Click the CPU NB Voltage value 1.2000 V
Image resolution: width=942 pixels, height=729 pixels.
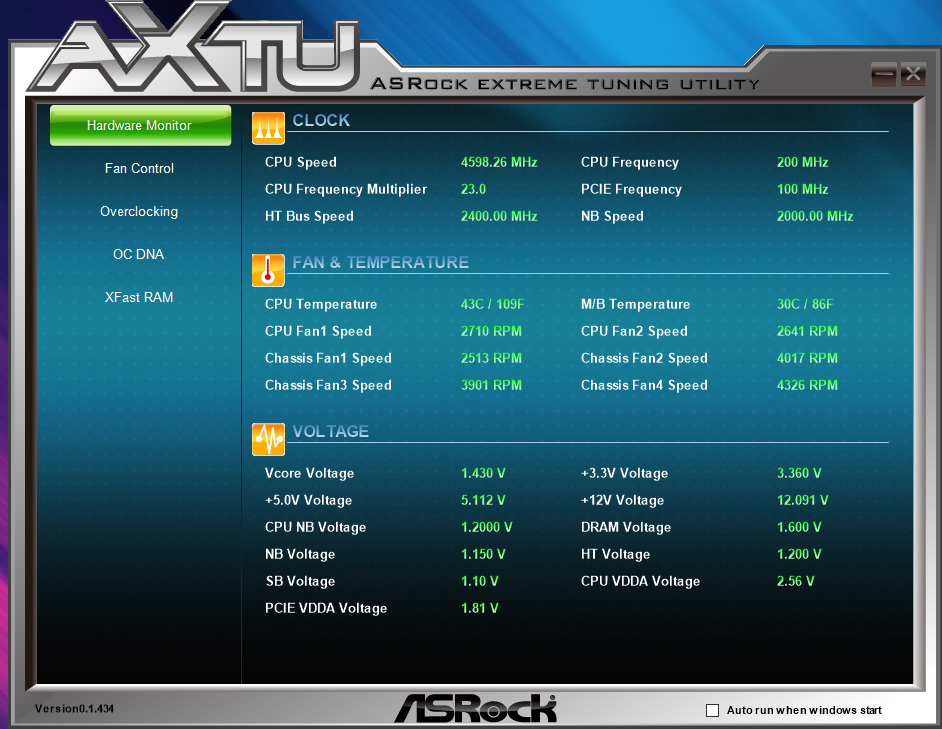click(x=486, y=527)
